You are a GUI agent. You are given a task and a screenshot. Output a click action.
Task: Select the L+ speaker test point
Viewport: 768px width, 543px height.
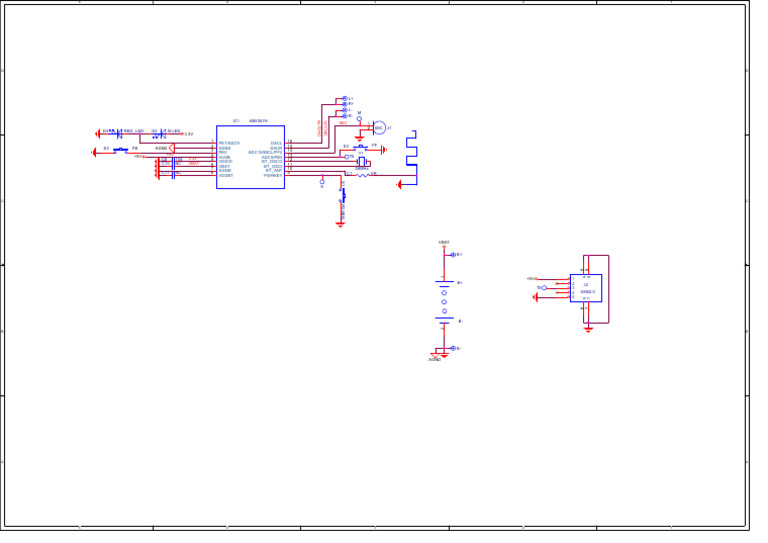point(345,98)
